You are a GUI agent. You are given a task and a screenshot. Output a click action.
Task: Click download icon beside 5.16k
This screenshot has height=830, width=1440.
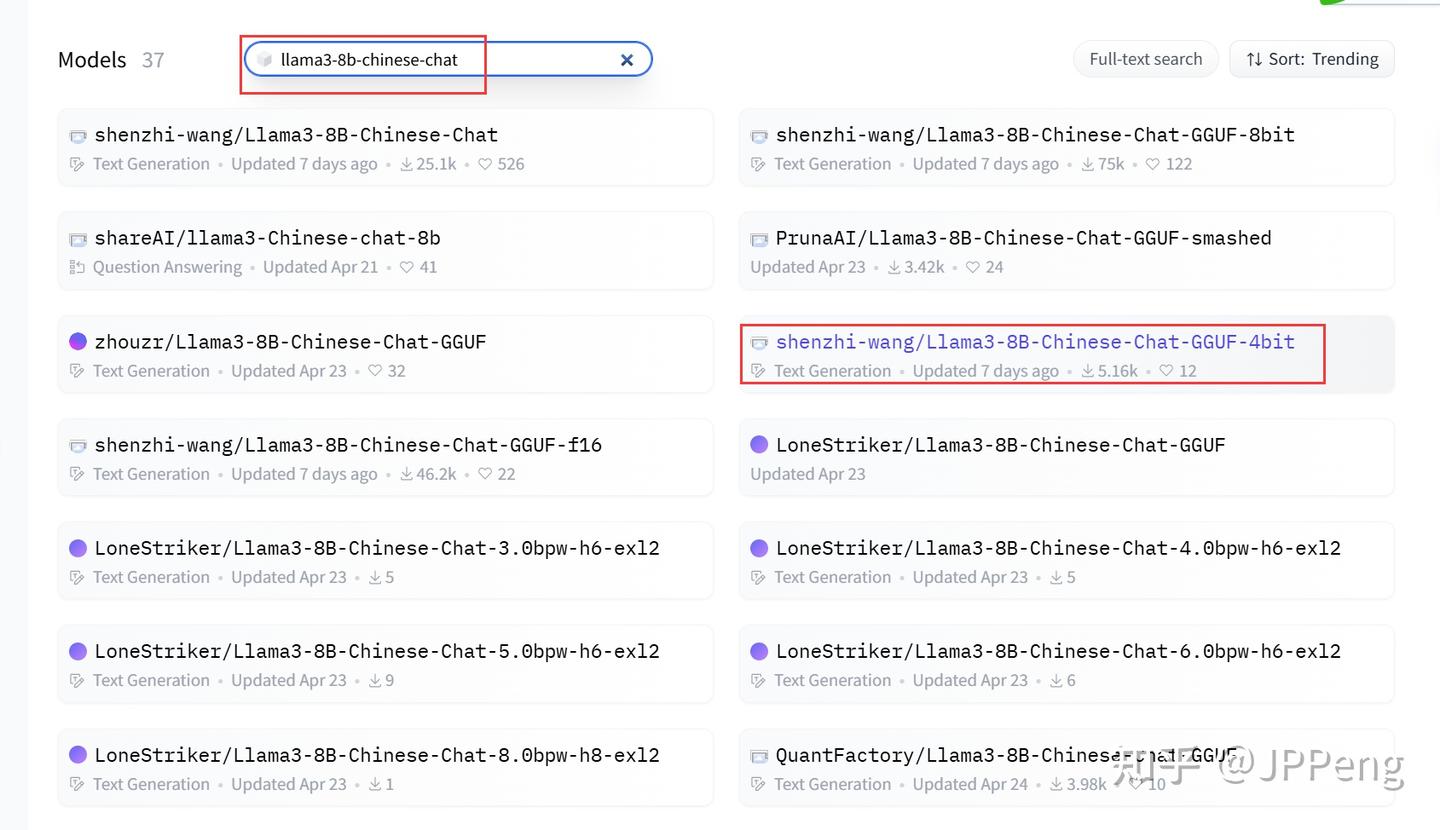1088,371
